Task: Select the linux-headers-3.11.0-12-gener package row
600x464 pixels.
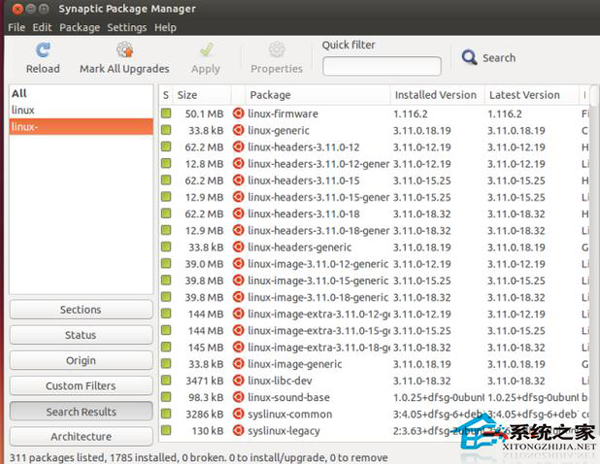Action: 374,164
